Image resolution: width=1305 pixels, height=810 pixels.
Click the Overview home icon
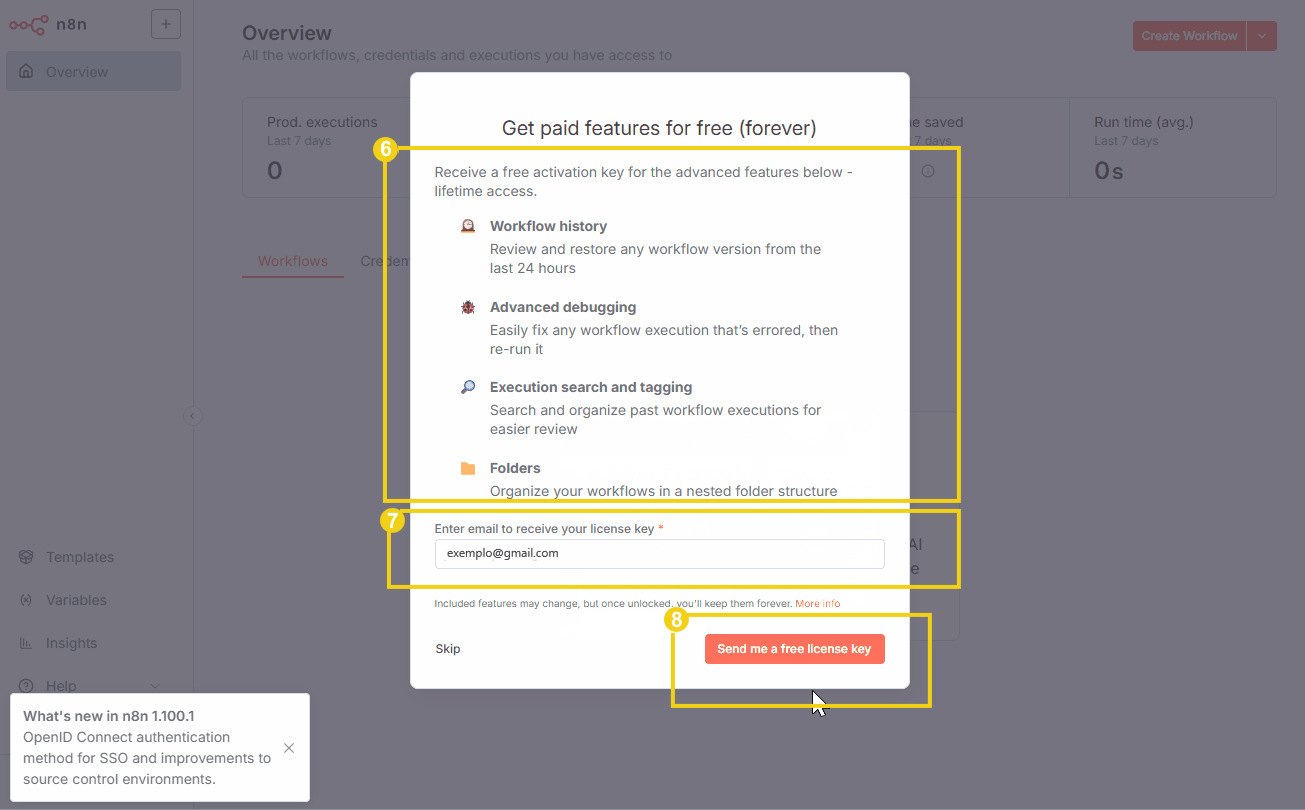26,72
